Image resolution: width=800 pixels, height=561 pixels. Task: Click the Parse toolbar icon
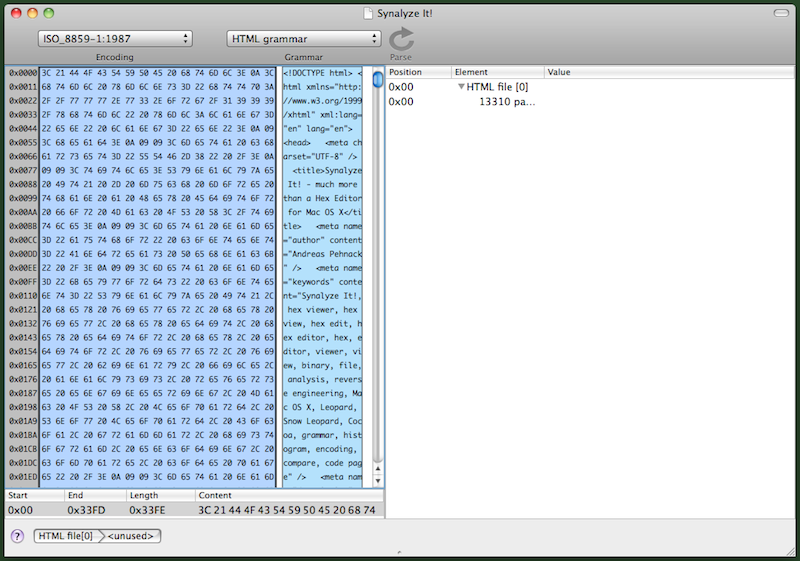click(401, 40)
